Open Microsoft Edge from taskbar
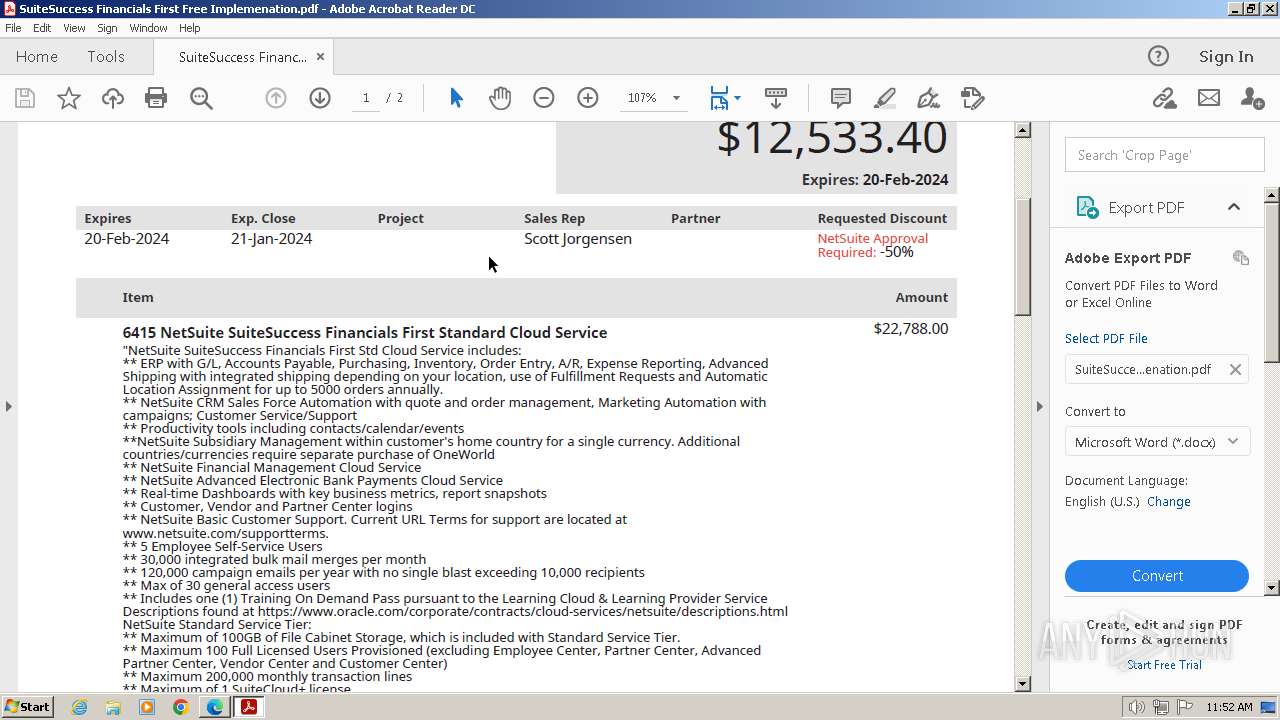Screen dimensions: 1280x720 point(214,707)
